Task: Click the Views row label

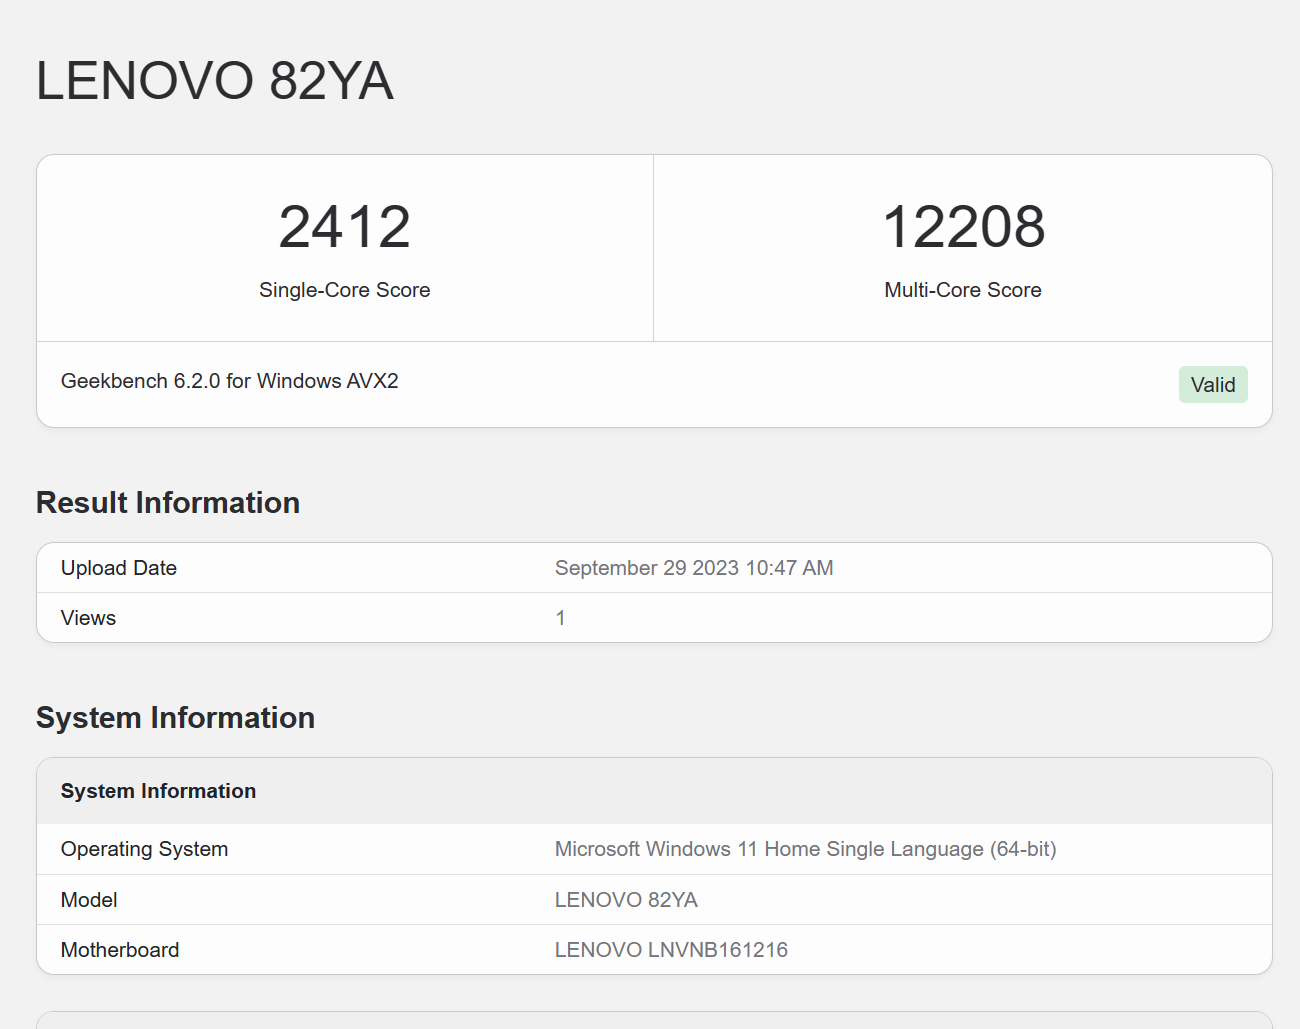Action: pyautogui.click(x=88, y=618)
